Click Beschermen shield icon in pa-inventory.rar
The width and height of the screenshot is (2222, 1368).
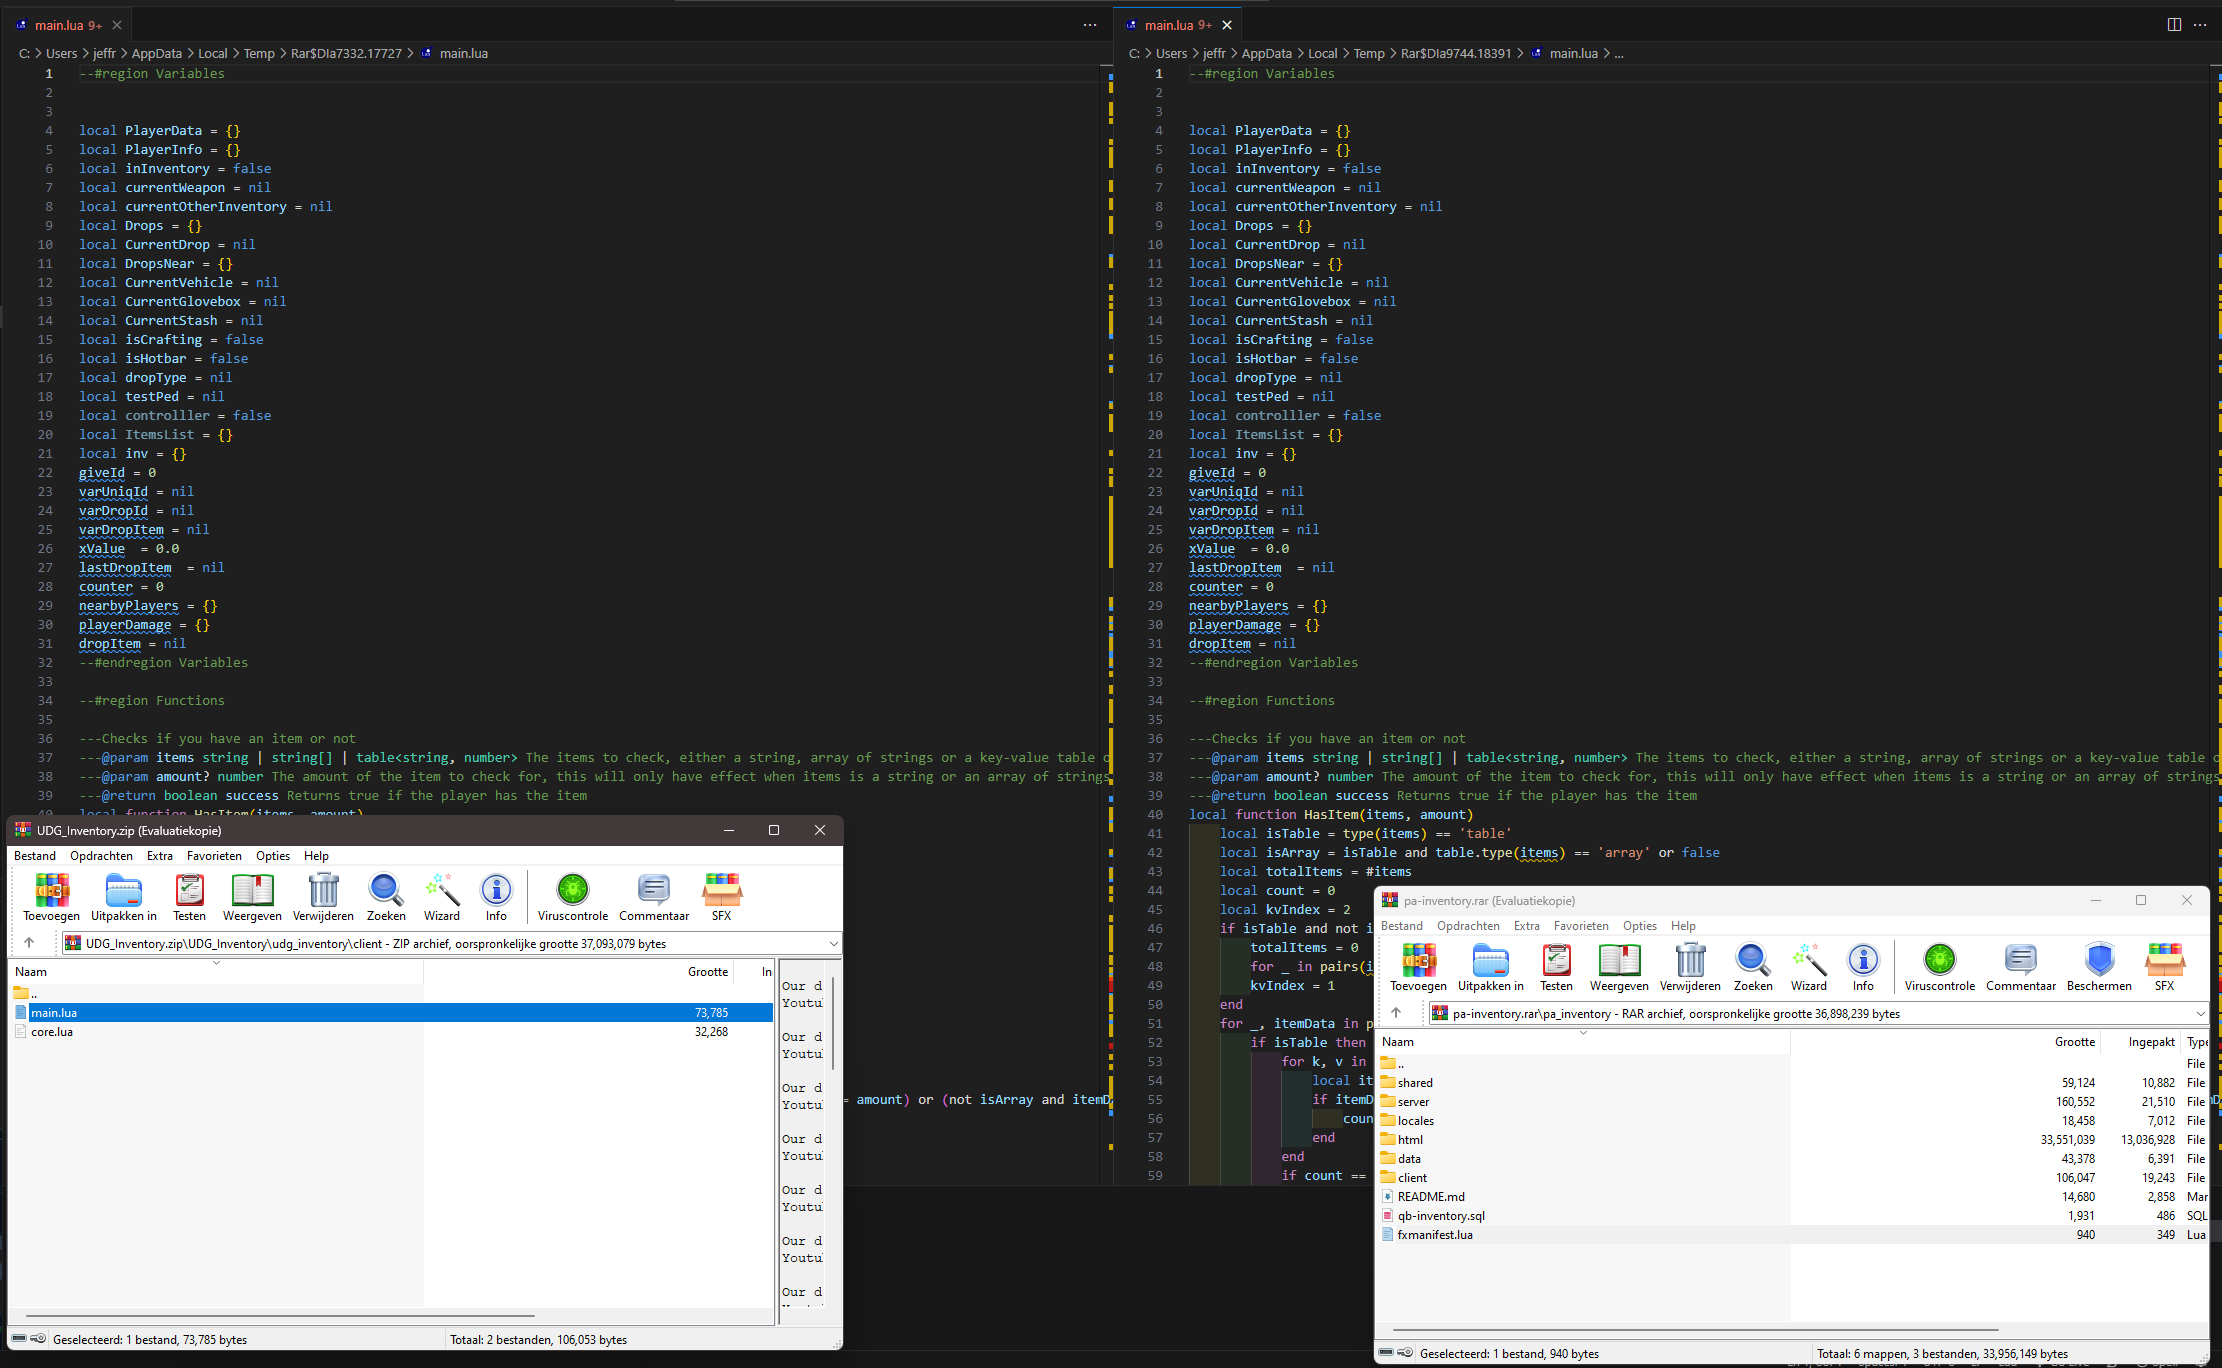click(2099, 959)
